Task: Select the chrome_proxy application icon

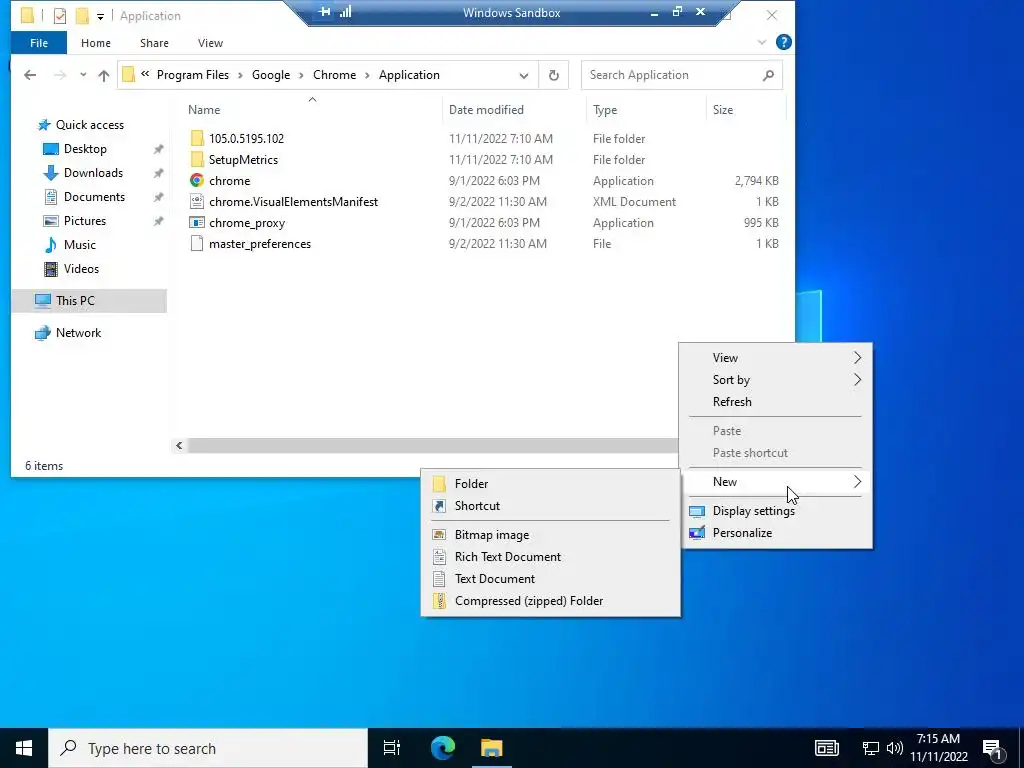Action: (197, 223)
